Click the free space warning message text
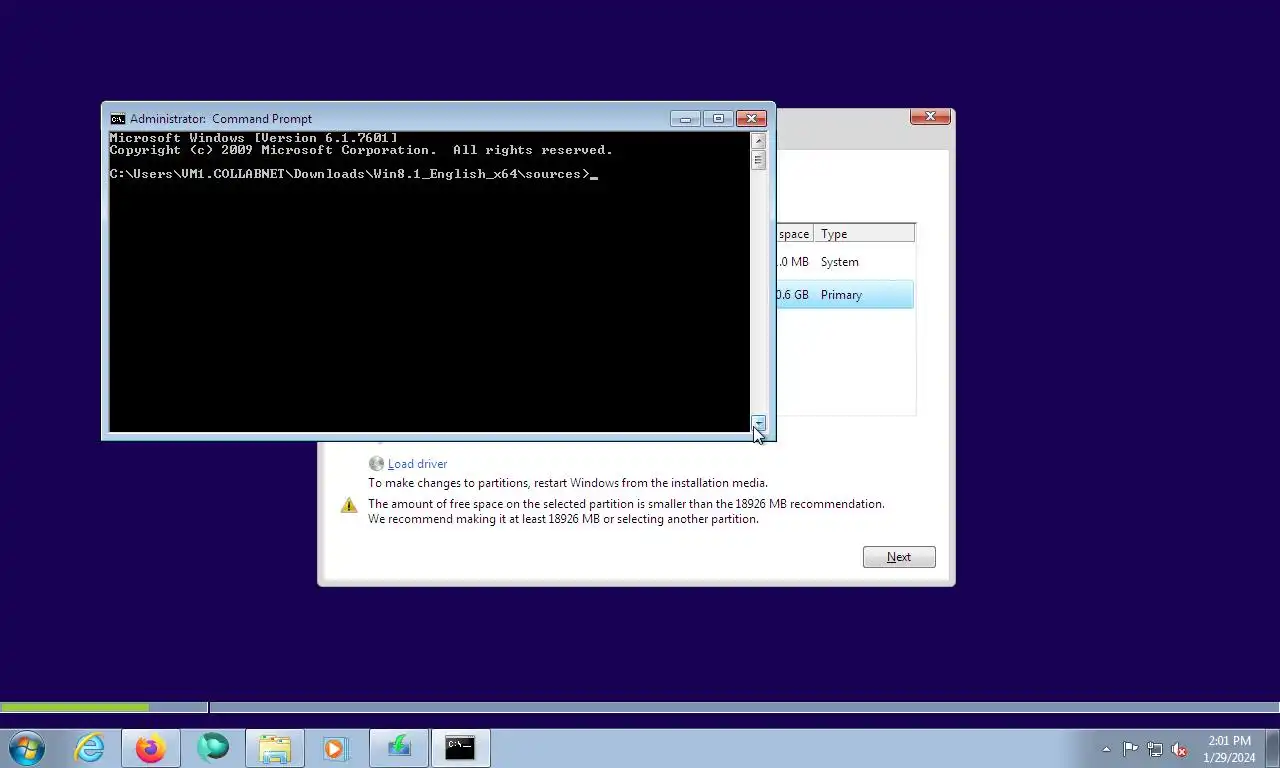 [x=626, y=512]
